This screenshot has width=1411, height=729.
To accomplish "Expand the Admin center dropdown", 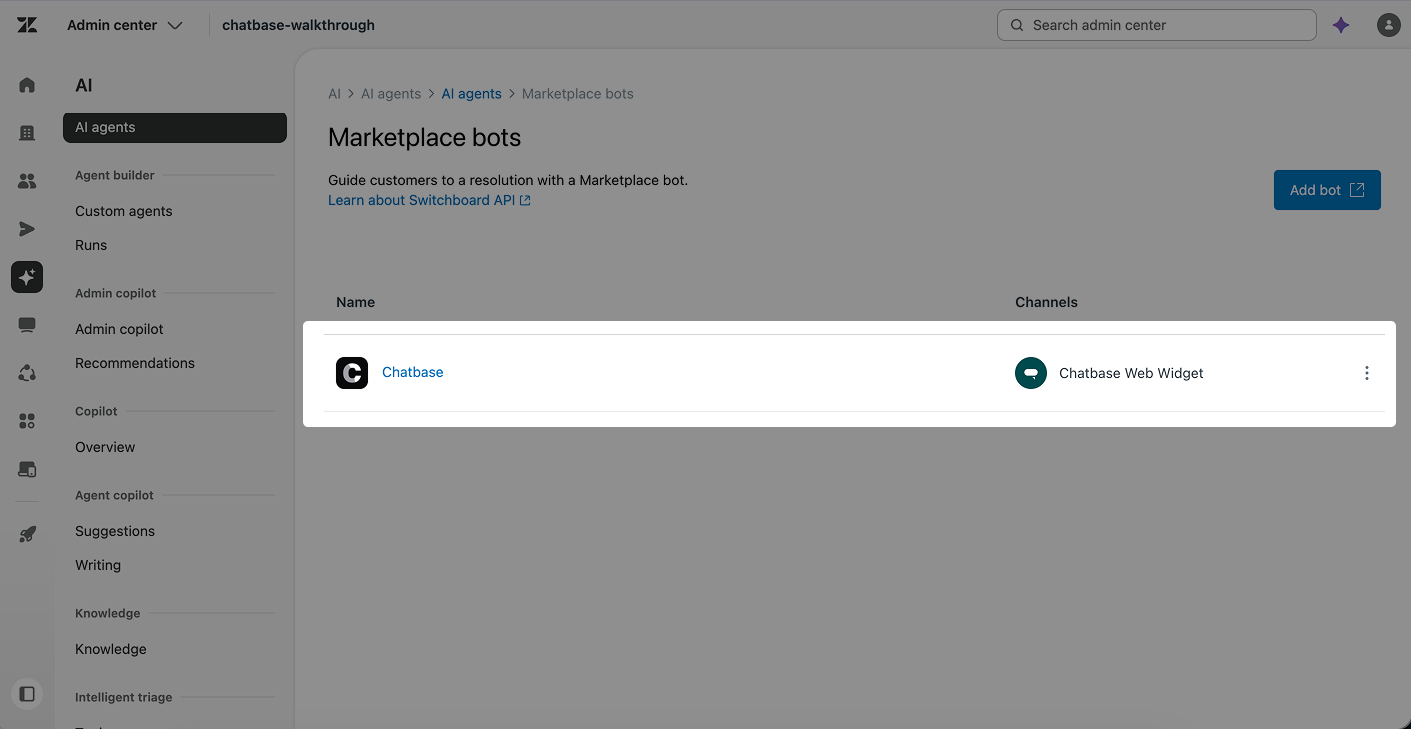I will [125, 25].
